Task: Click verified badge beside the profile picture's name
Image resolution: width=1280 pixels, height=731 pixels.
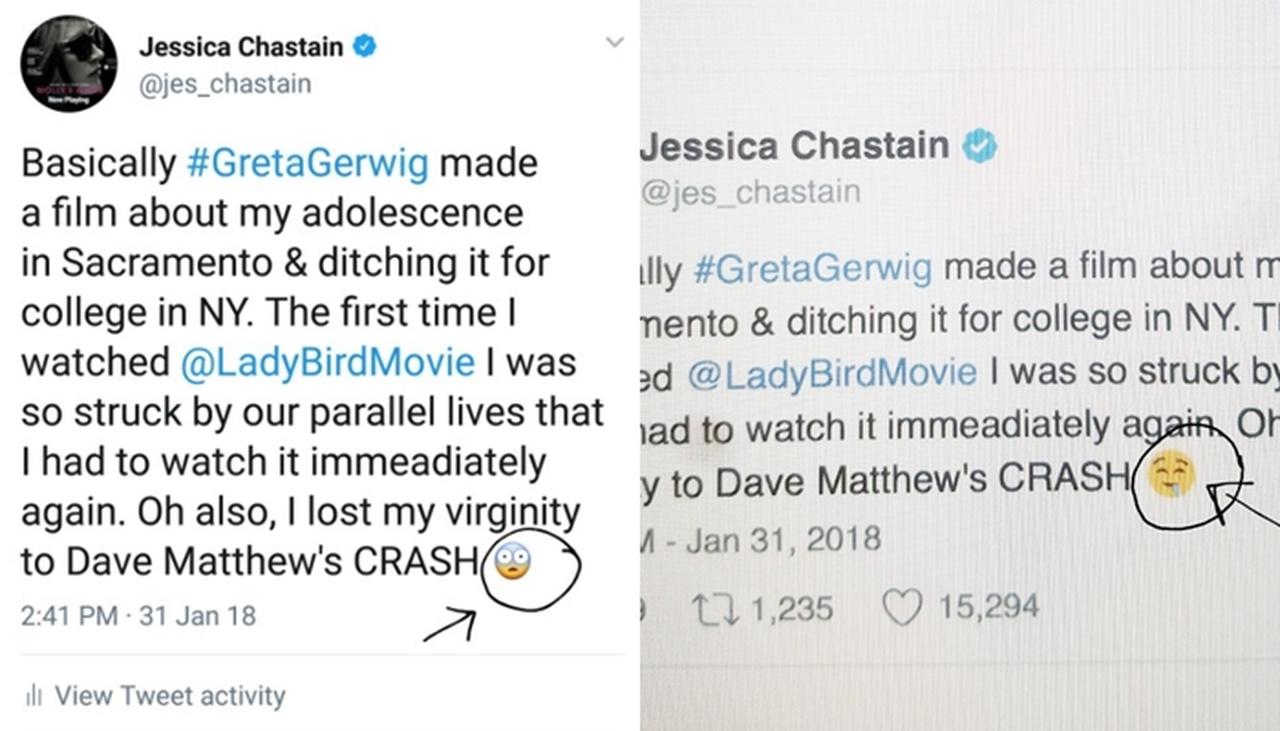Action: pos(366,46)
